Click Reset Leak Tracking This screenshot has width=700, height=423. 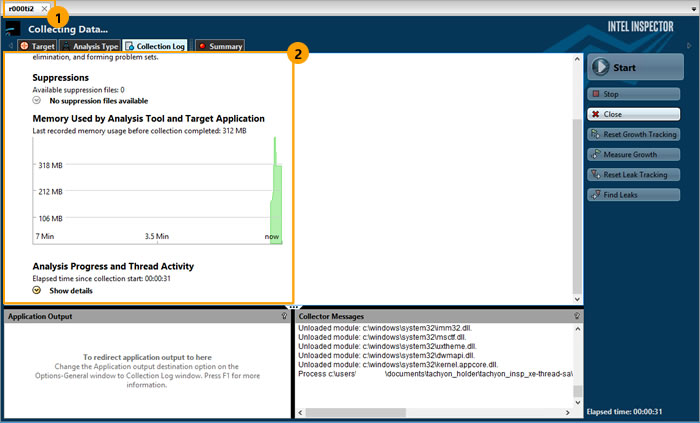point(634,174)
